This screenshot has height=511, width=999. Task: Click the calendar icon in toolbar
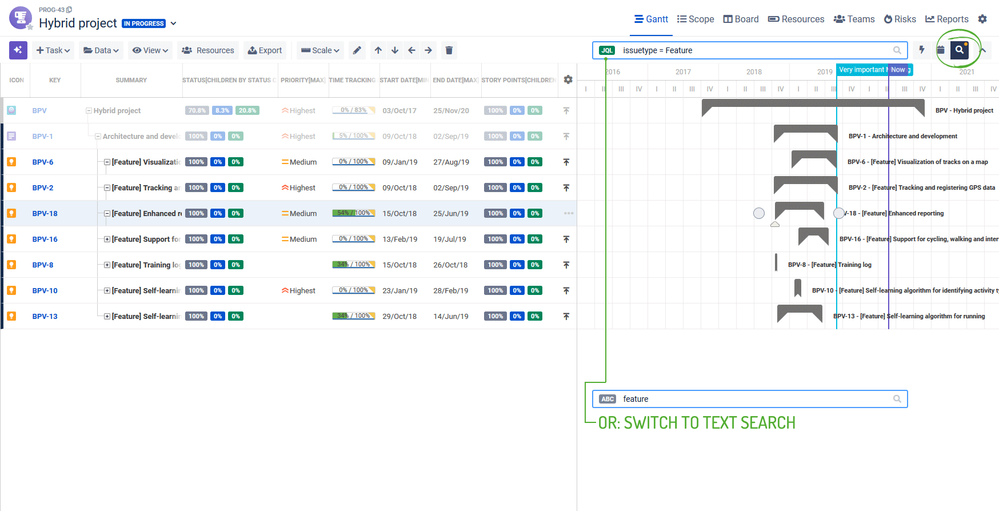pos(940,50)
